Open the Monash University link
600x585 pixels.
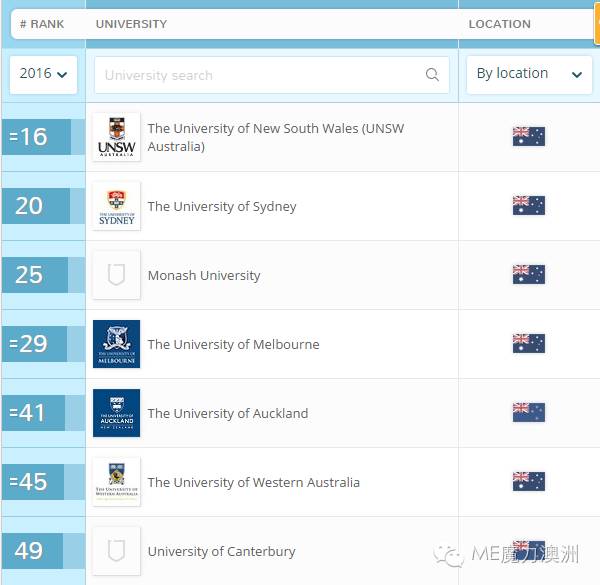pos(204,275)
